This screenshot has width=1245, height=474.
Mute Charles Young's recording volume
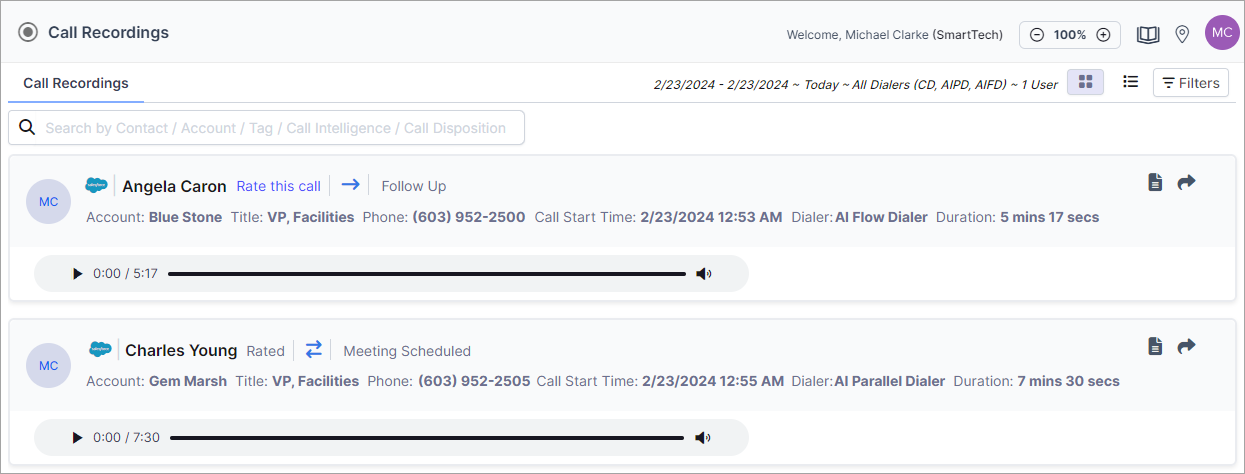click(x=703, y=437)
